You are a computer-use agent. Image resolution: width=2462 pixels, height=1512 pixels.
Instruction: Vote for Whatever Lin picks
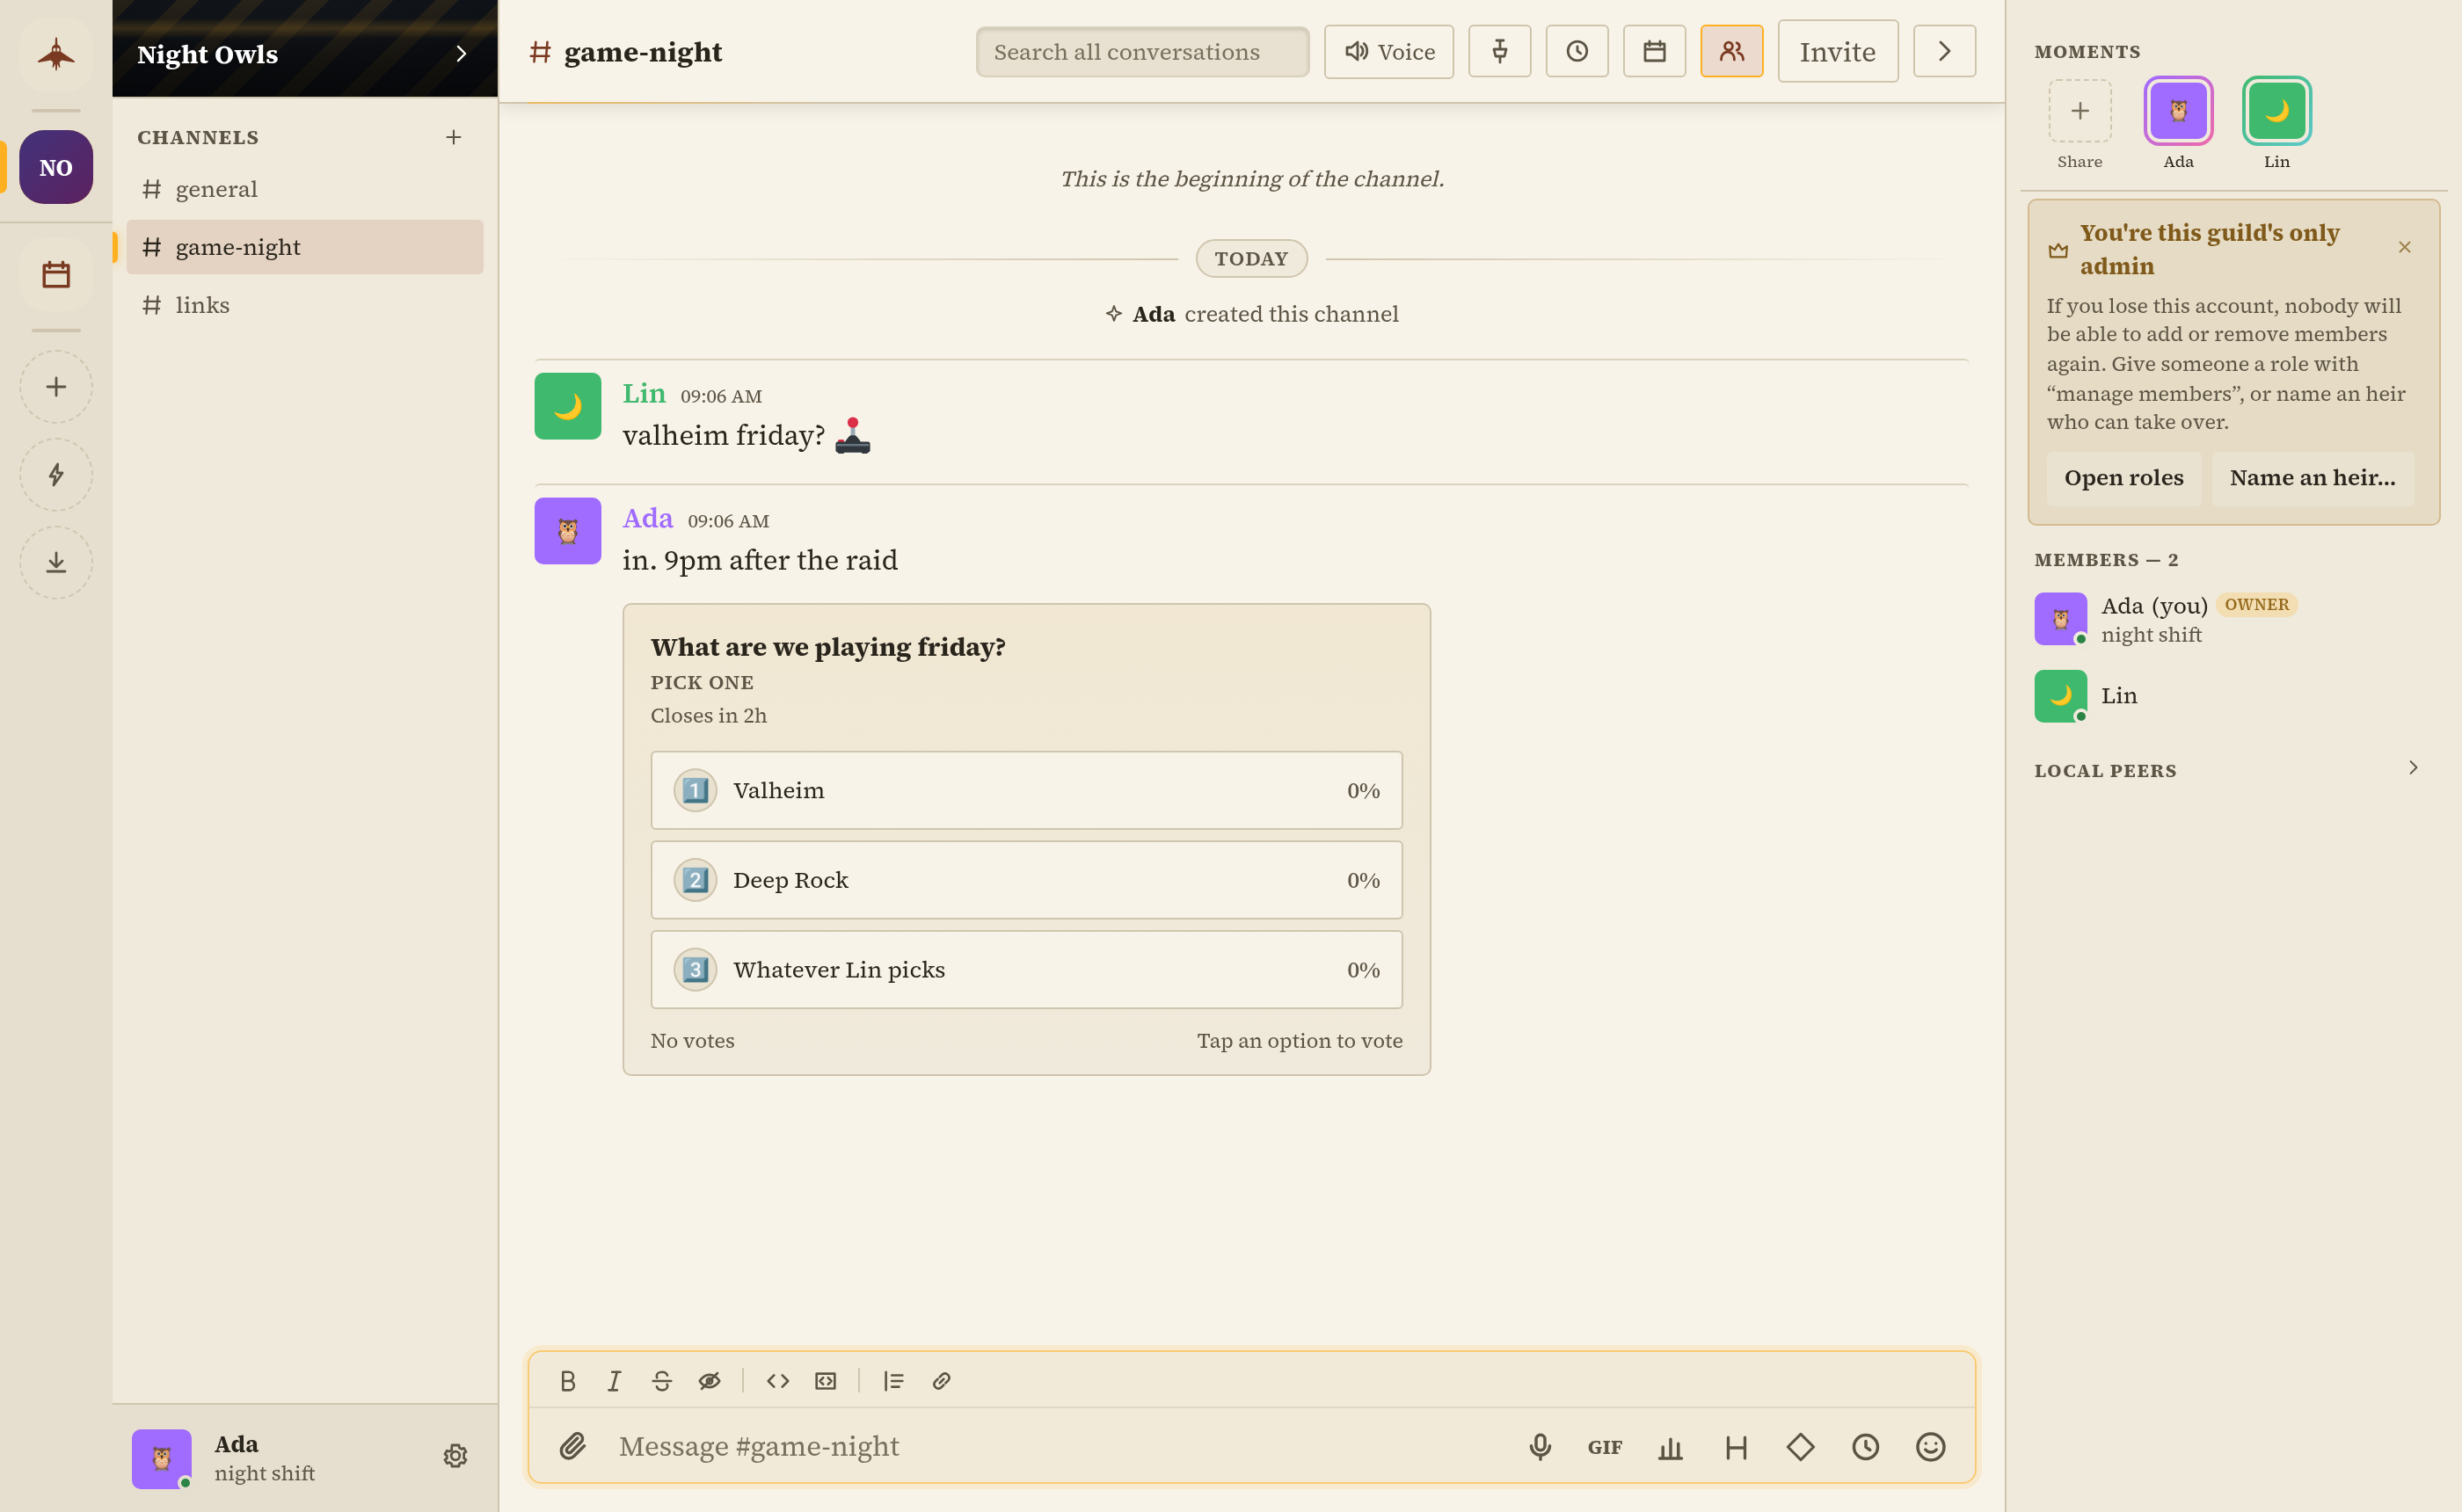[1026, 969]
